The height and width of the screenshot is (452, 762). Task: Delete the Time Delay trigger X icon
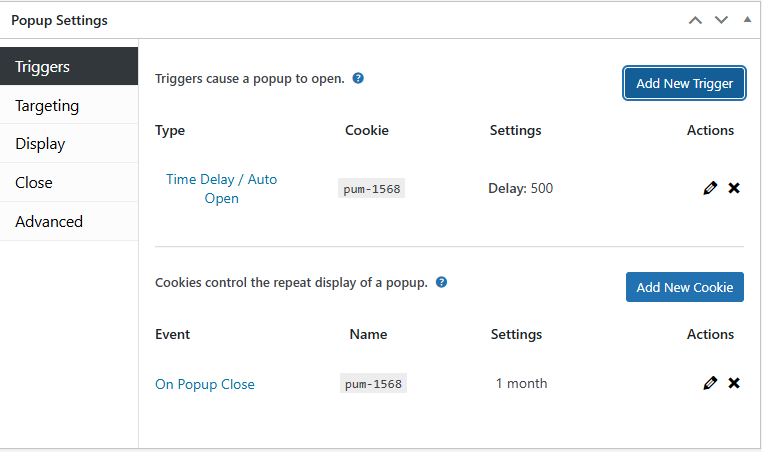point(734,188)
